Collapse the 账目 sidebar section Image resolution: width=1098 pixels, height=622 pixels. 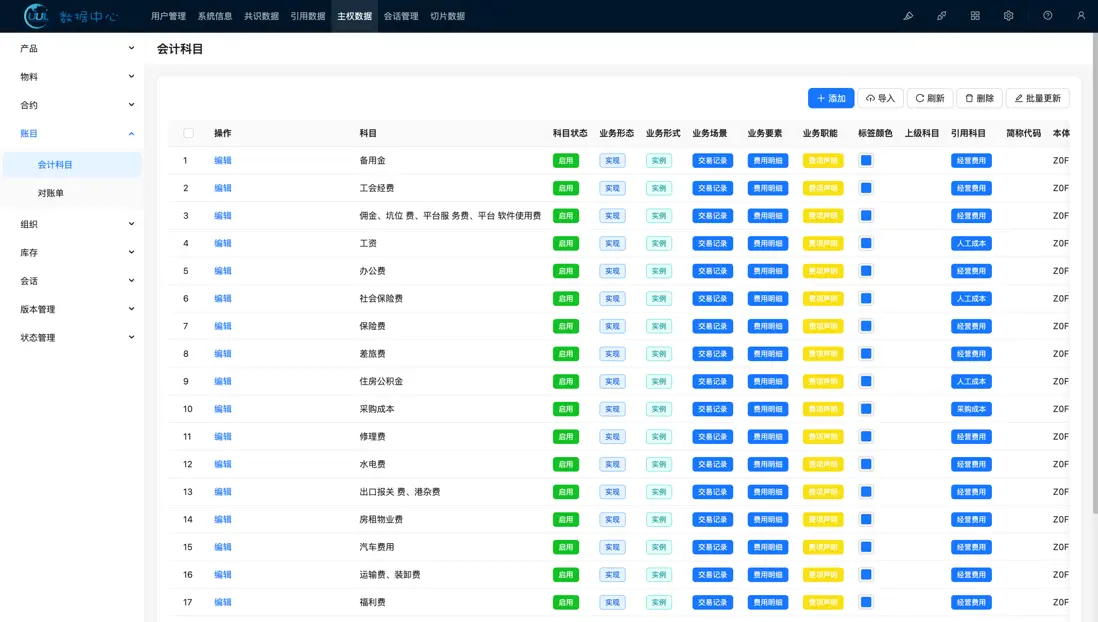[72, 133]
